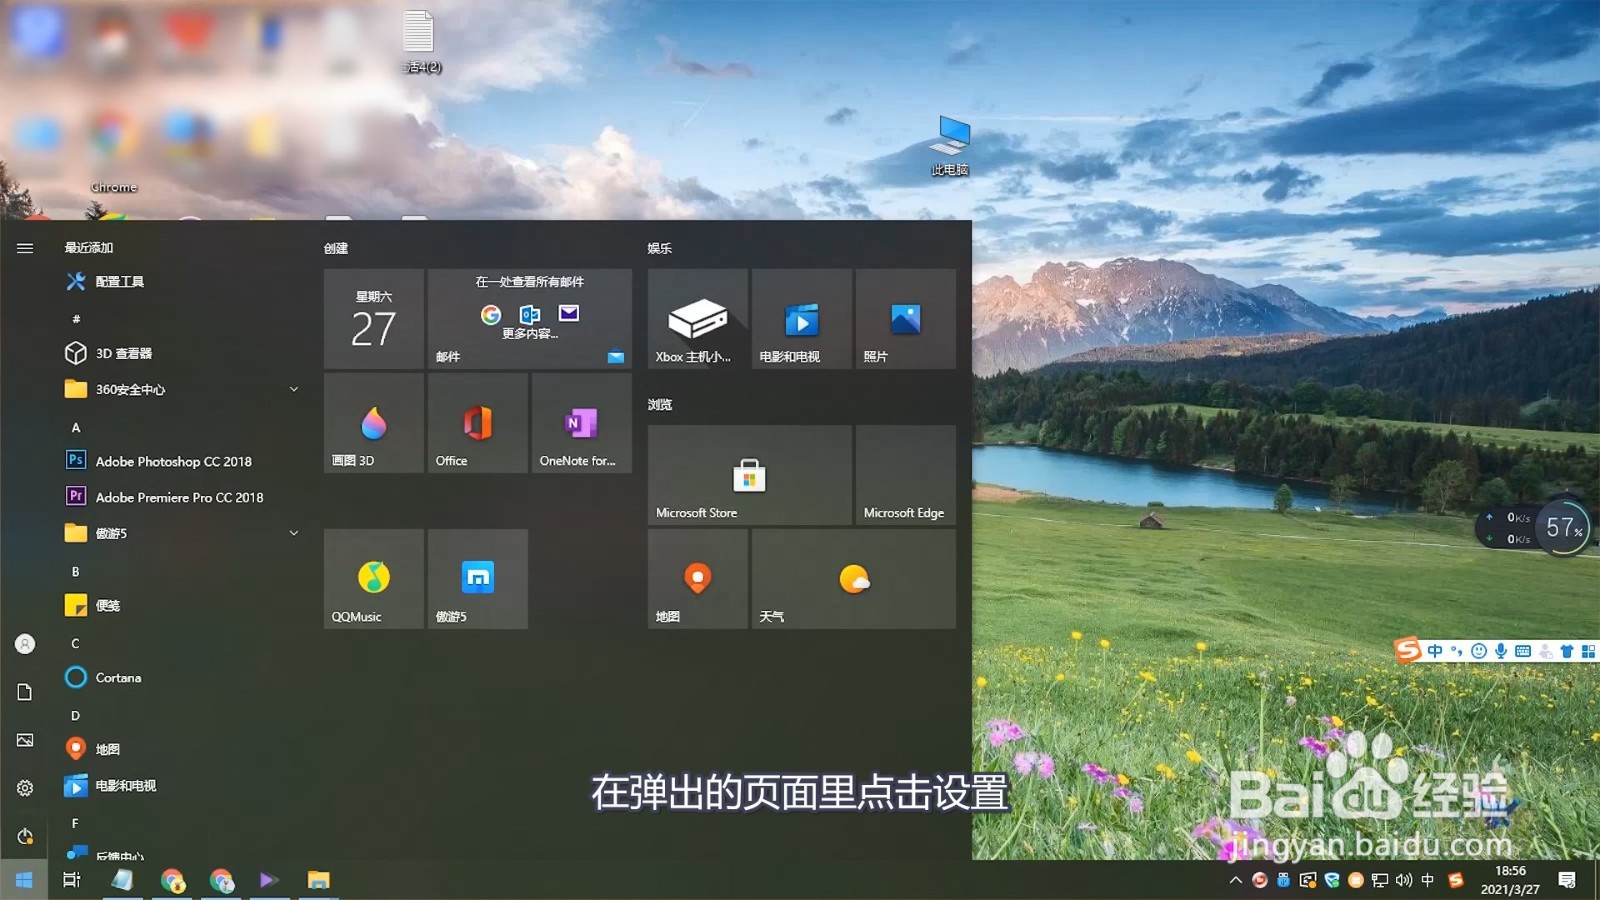The height and width of the screenshot is (900, 1600).
Task: Click the 中 language indicator in tray
Action: 1428,880
